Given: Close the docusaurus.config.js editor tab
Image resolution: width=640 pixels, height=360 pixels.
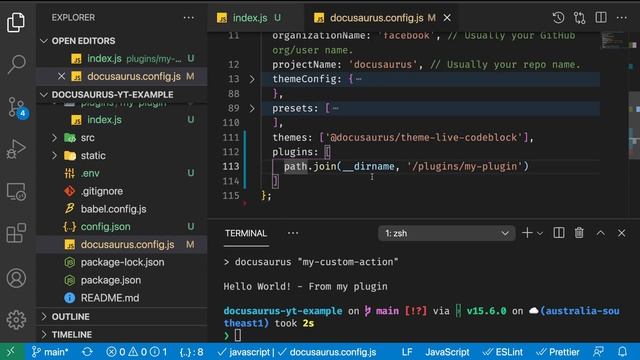Looking at the screenshot, I should (x=447, y=18).
